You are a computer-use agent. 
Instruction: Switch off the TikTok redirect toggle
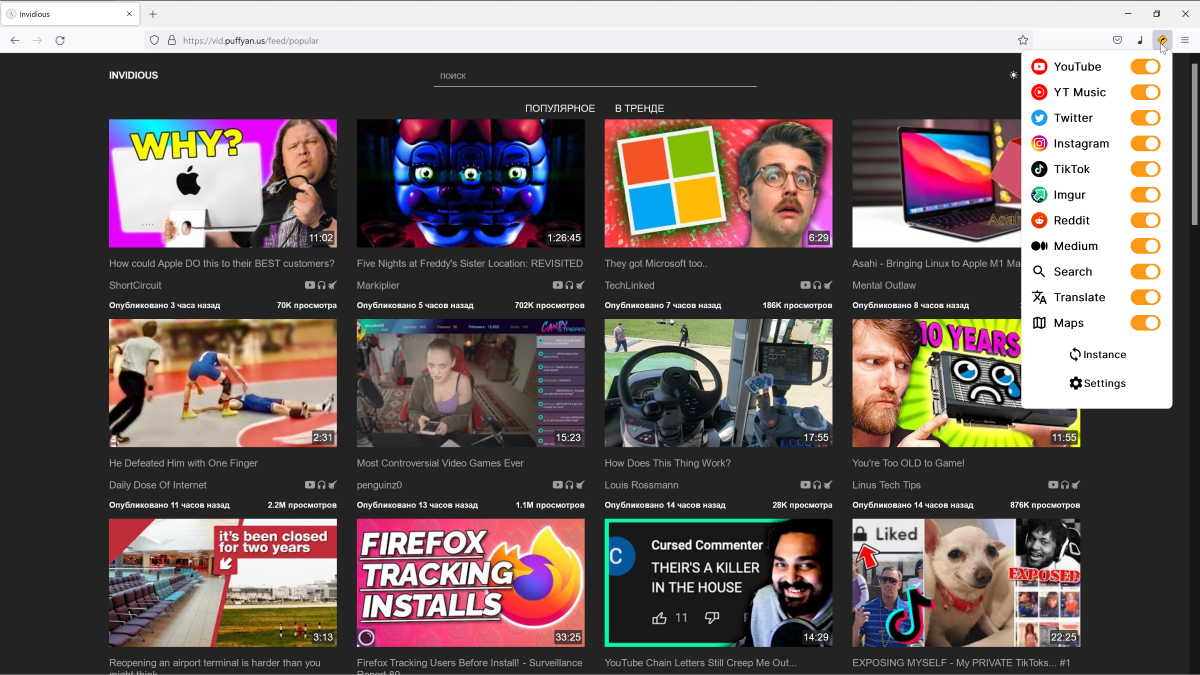[1146, 169]
